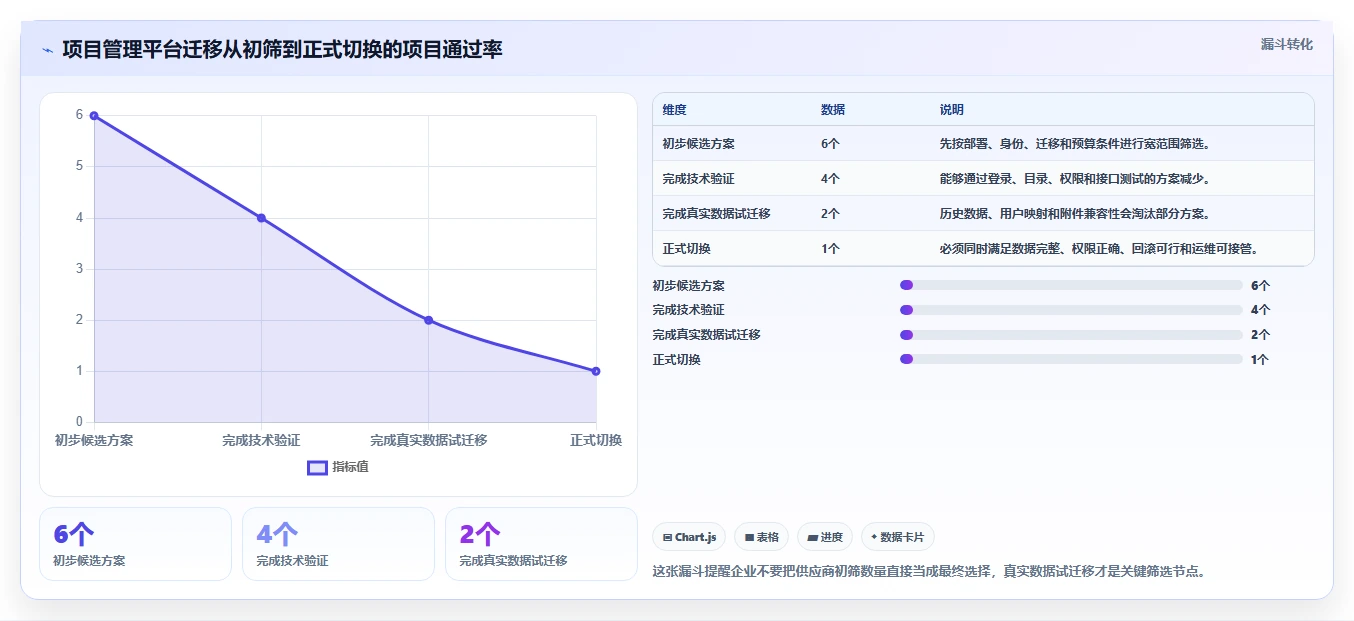
Task: Click progress bar for 初步候选方案
Action: point(1071,286)
